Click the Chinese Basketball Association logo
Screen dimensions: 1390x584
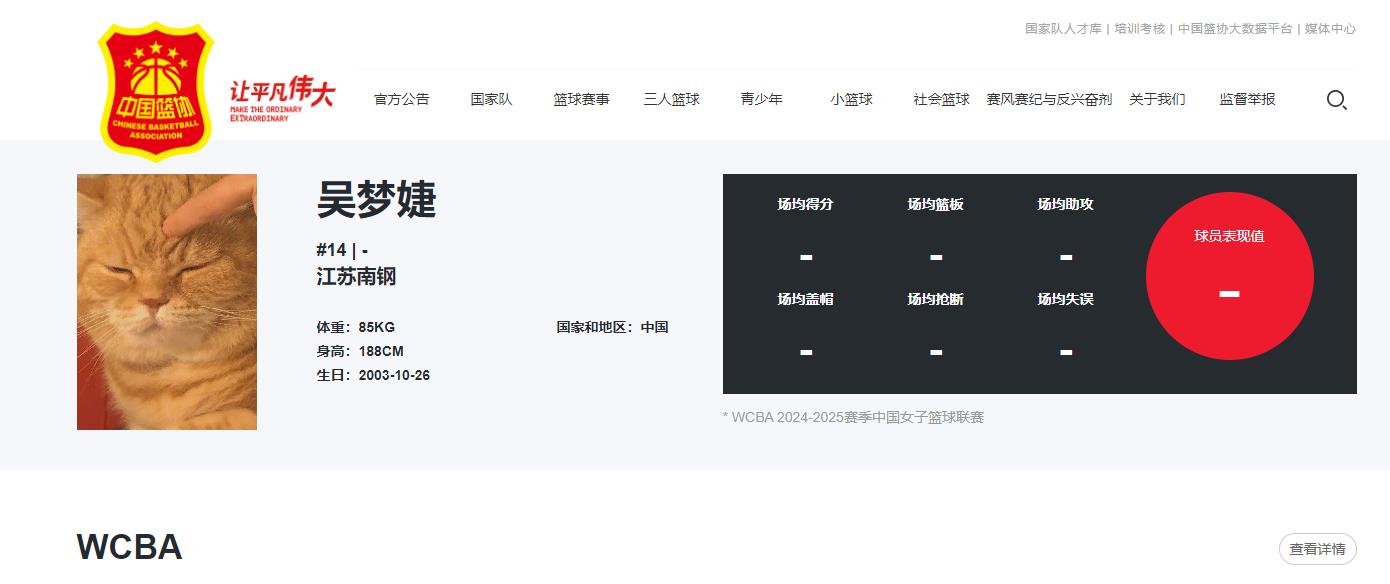point(155,92)
